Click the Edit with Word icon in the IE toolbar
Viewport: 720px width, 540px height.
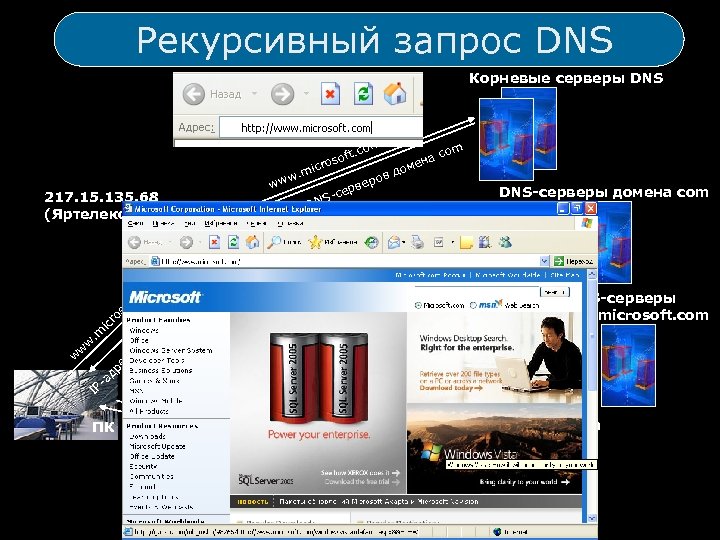[439, 242]
